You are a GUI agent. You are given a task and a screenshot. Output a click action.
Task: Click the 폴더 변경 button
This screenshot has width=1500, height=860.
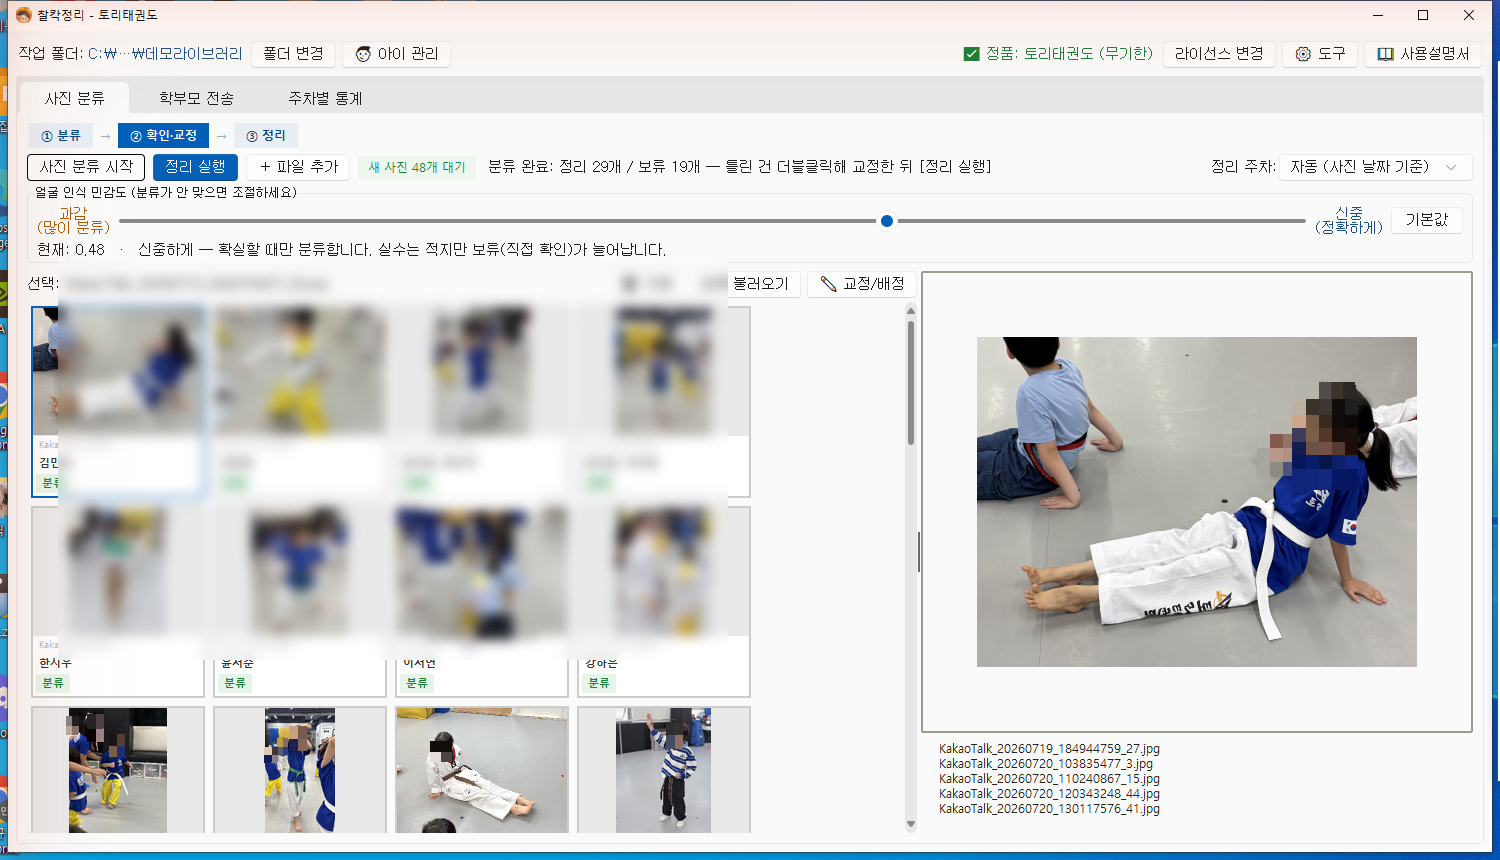click(x=293, y=54)
